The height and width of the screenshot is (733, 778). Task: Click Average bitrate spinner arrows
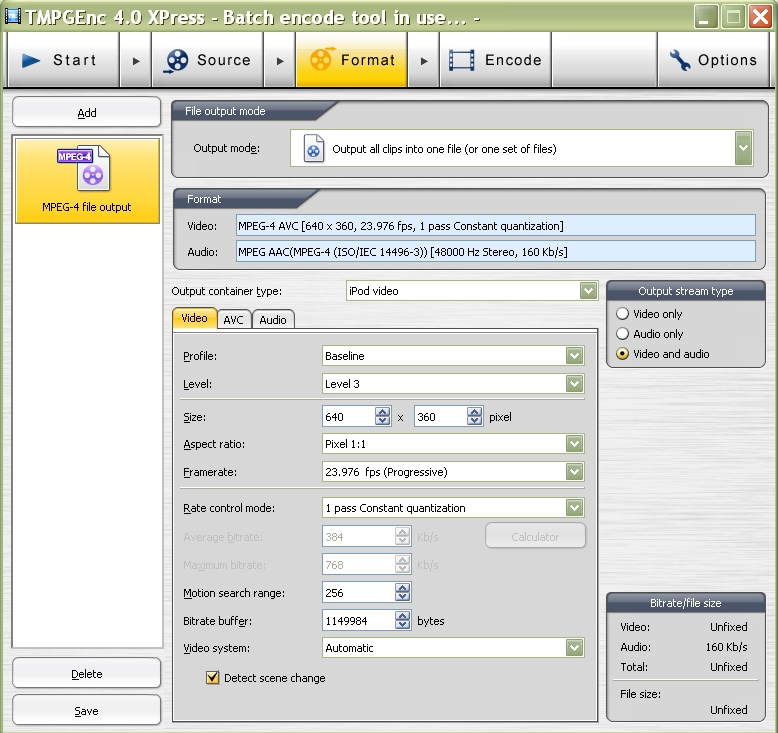tap(402, 536)
